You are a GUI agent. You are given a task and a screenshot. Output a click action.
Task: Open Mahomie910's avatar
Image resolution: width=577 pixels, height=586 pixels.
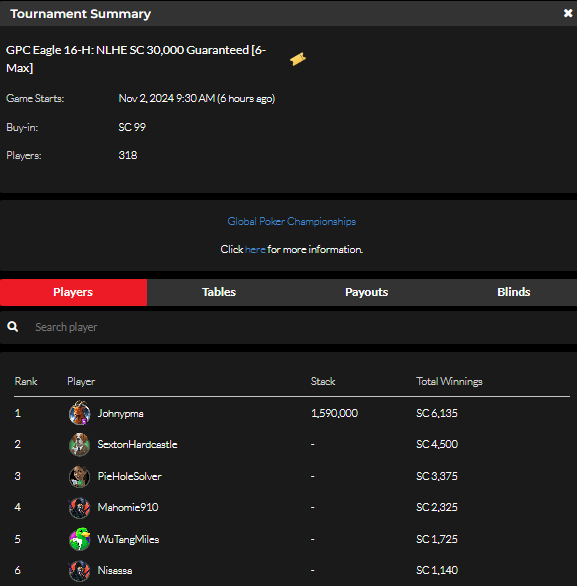point(79,508)
